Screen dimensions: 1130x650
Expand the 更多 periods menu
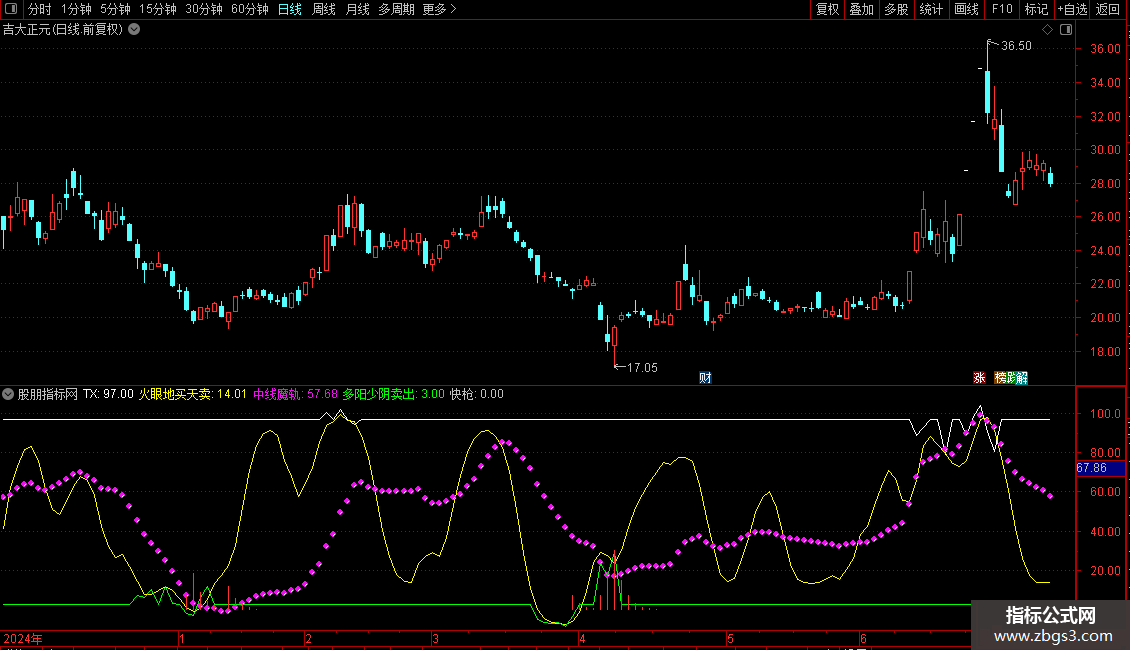439,9
